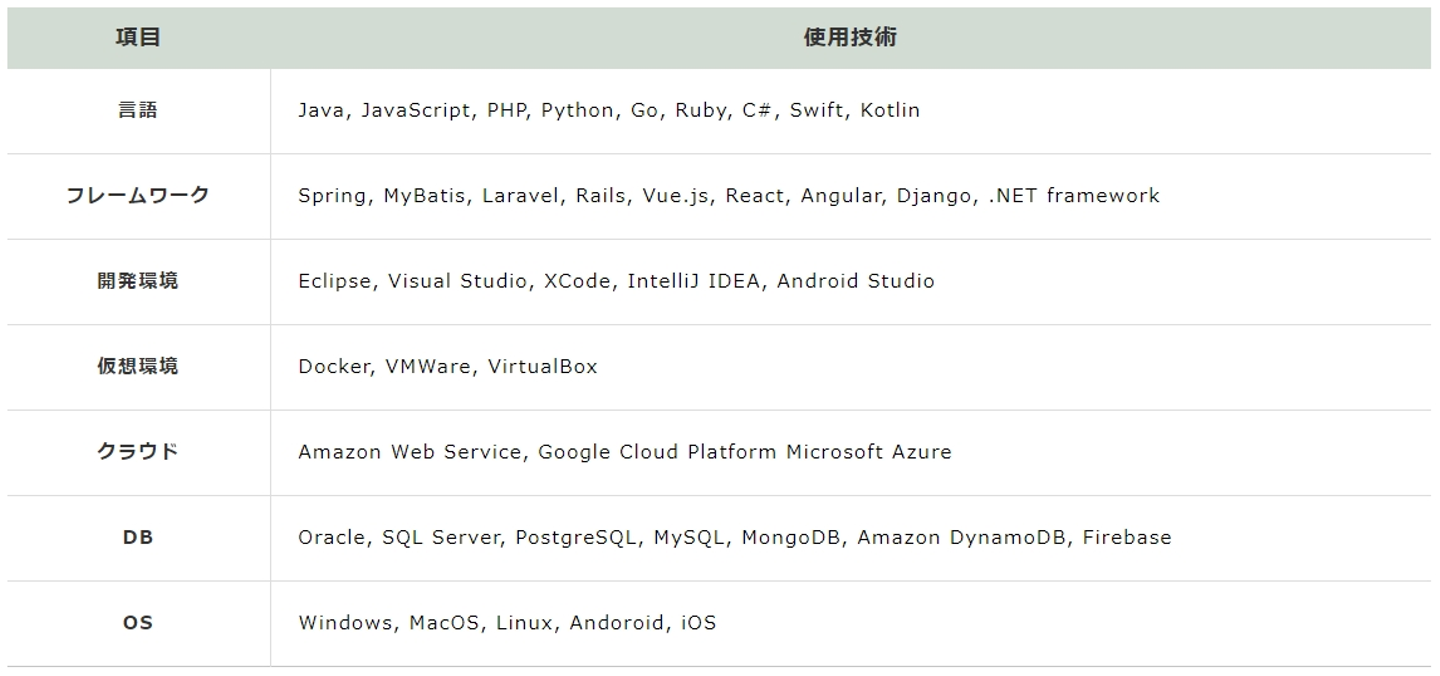Select the フレームワーク row label
Image resolution: width=1440 pixels, height=676 pixels.
coord(138,195)
